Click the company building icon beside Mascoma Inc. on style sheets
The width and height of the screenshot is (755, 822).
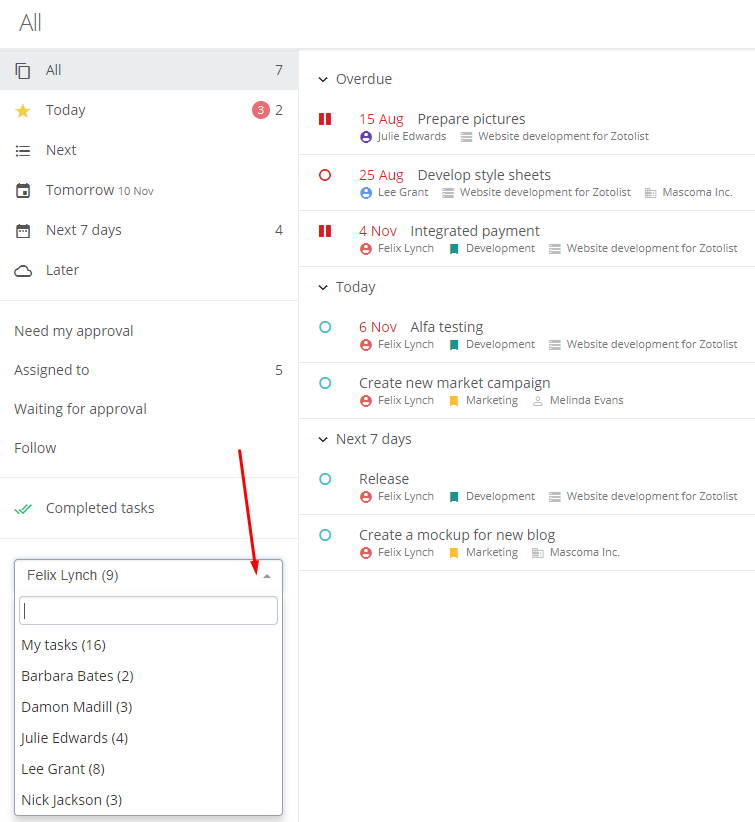click(x=650, y=193)
